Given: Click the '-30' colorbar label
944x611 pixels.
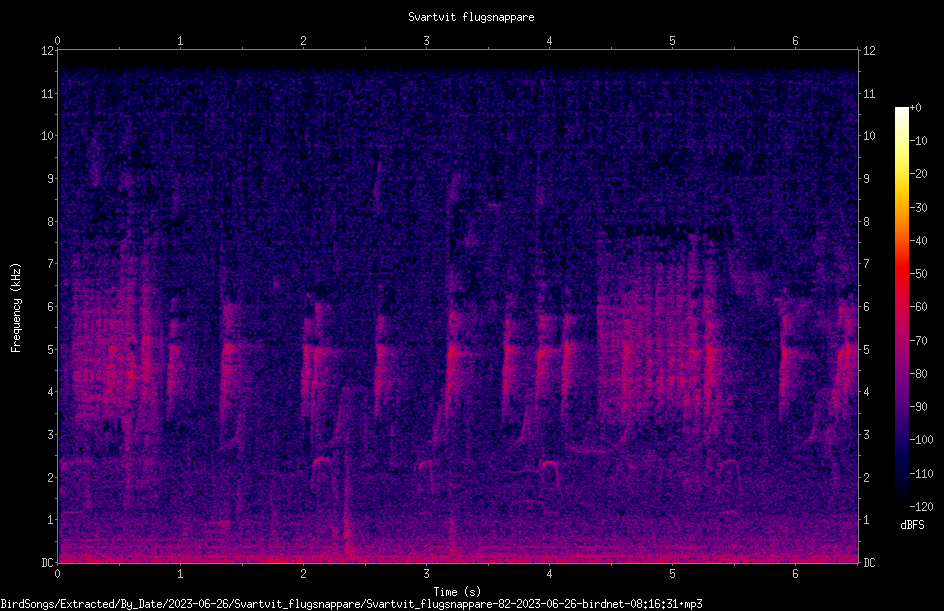Looking at the screenshot, I should point(918,208).
